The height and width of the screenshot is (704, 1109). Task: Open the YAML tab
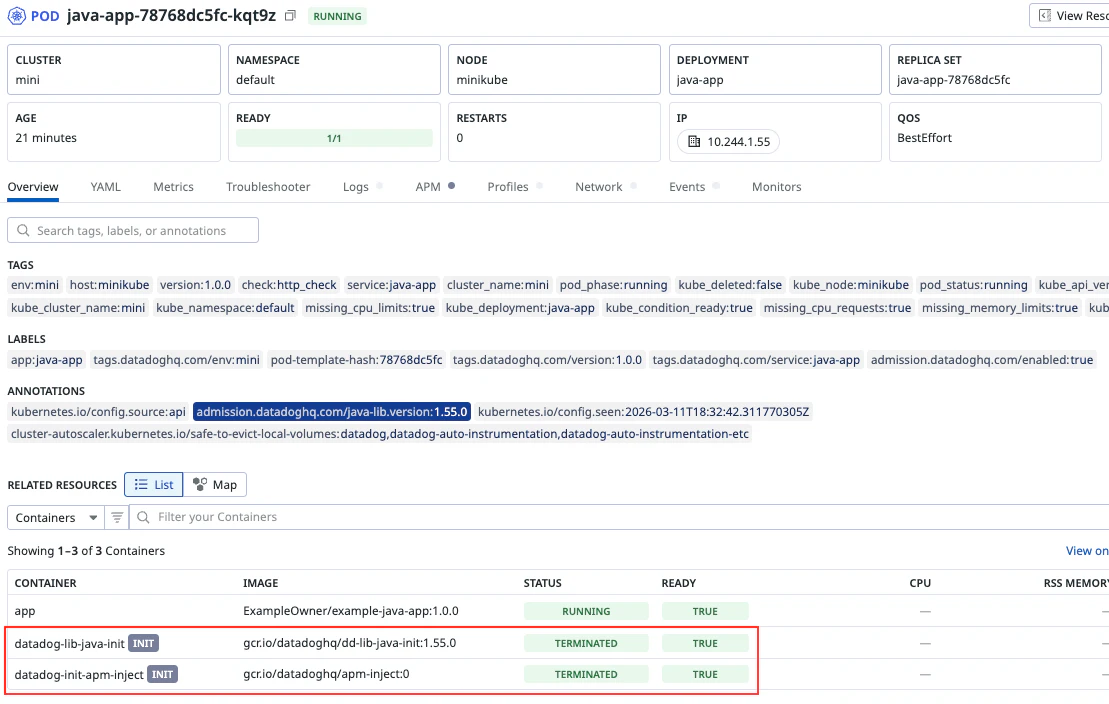click(x=106, y=187)
